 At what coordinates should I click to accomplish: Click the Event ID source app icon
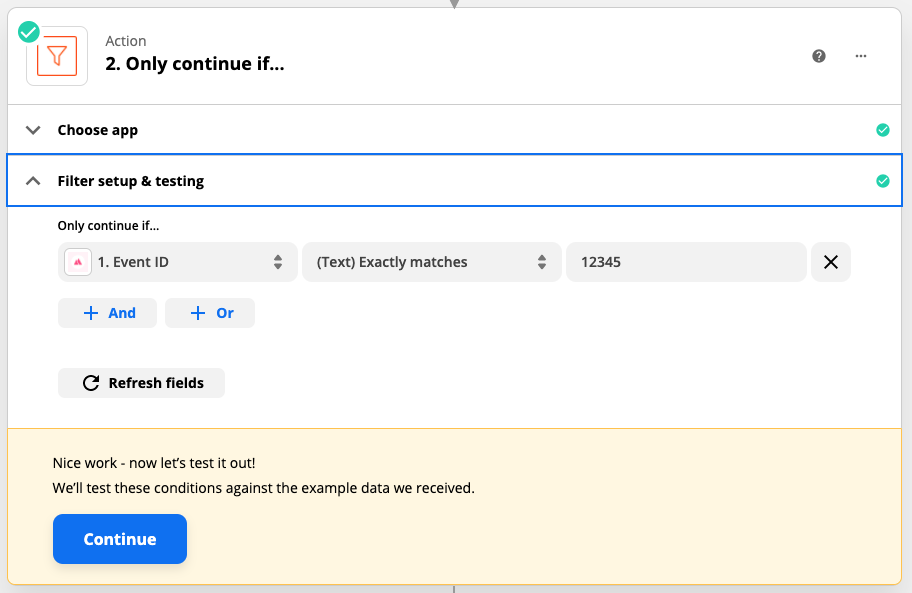[x=78, y=262]
